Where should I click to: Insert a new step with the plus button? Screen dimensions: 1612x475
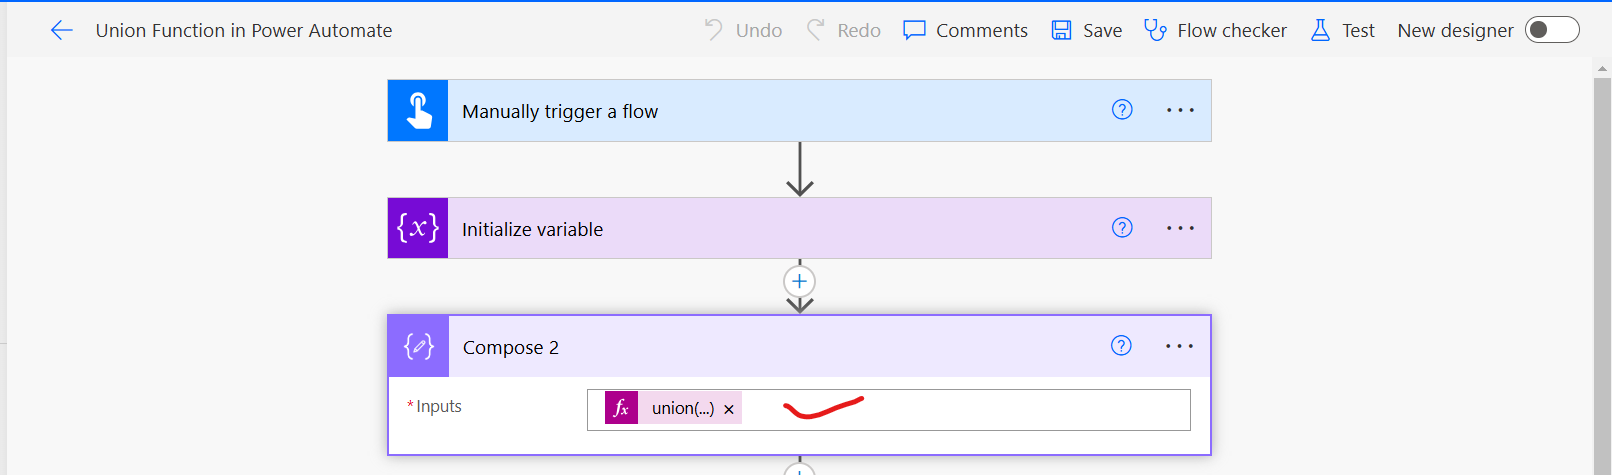tap(799, 281)
